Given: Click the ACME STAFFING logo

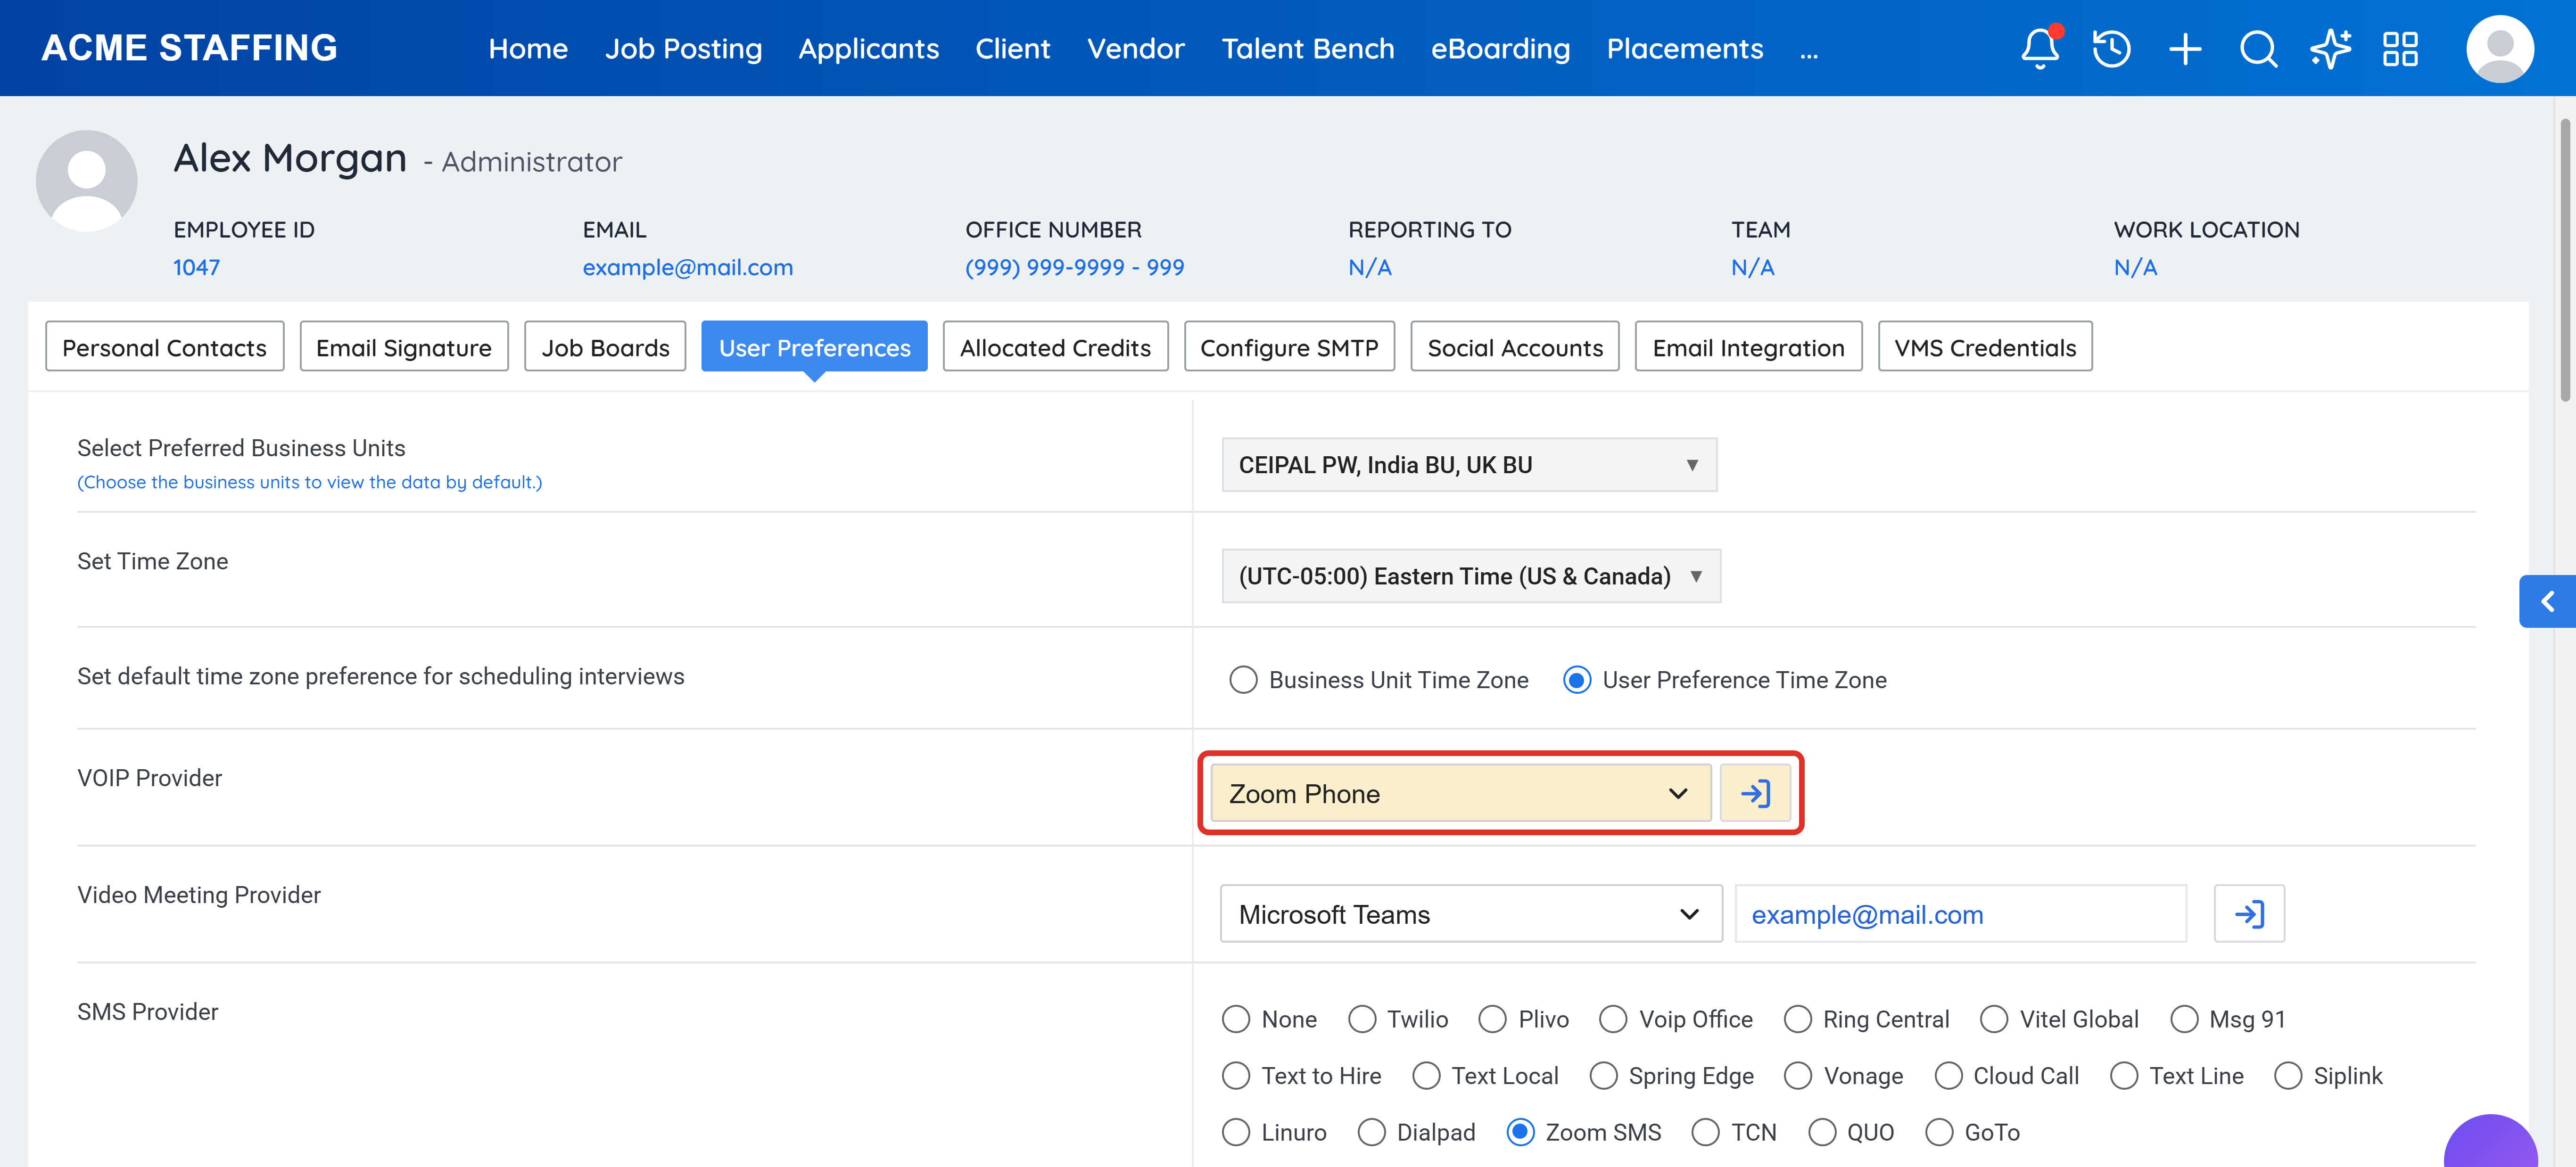Looking at the screenshot, I should 190,48.
